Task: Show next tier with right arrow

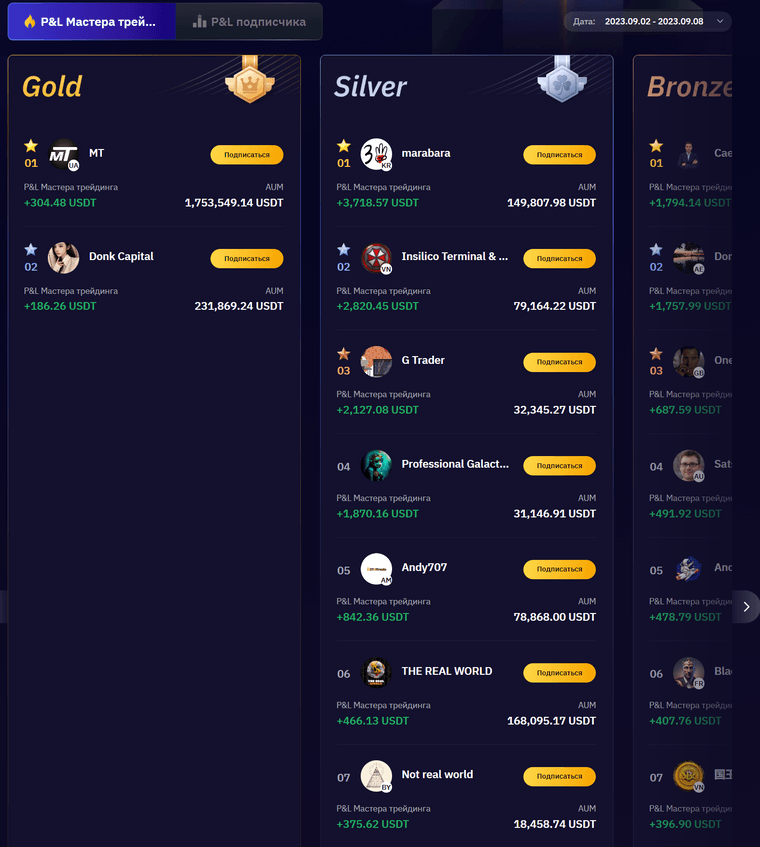Action: click(x=746, y=607)
